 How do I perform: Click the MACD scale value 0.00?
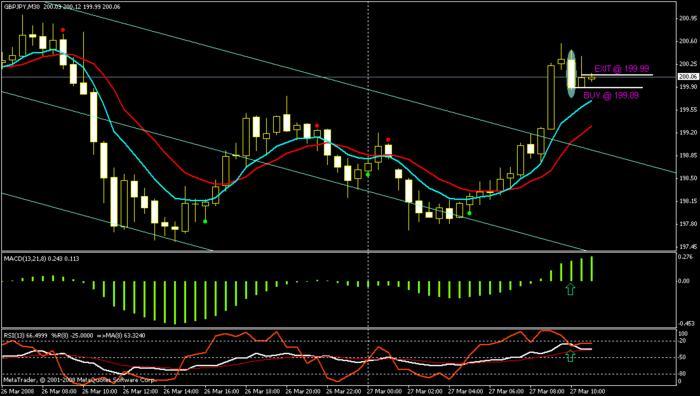(x=684, y=281)
